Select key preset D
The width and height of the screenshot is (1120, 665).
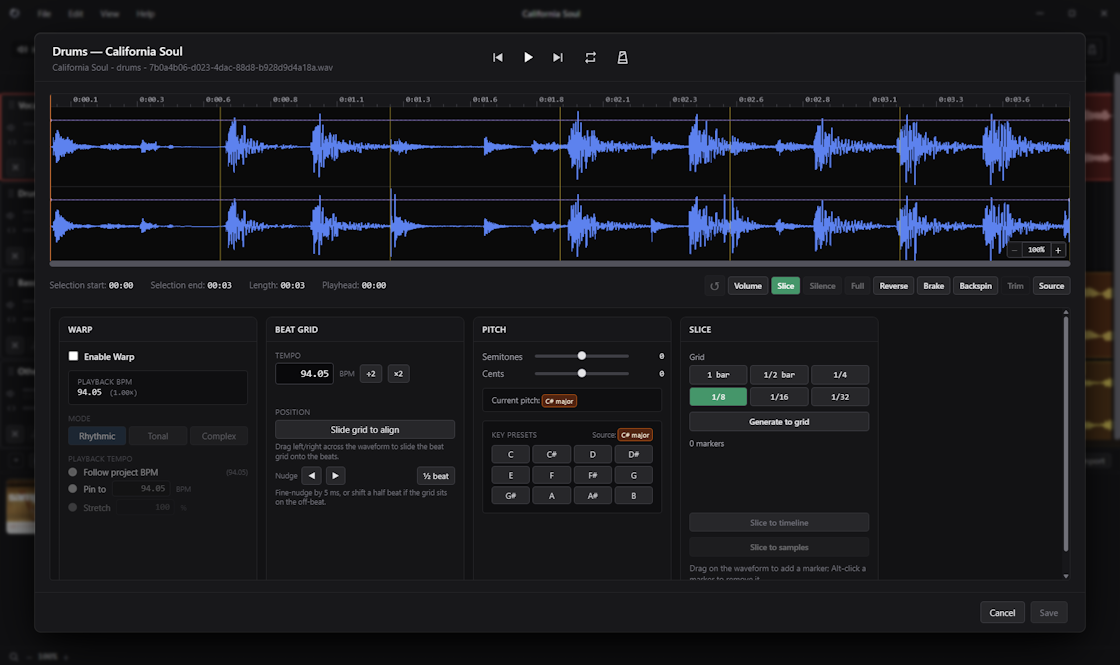[592, 454]
